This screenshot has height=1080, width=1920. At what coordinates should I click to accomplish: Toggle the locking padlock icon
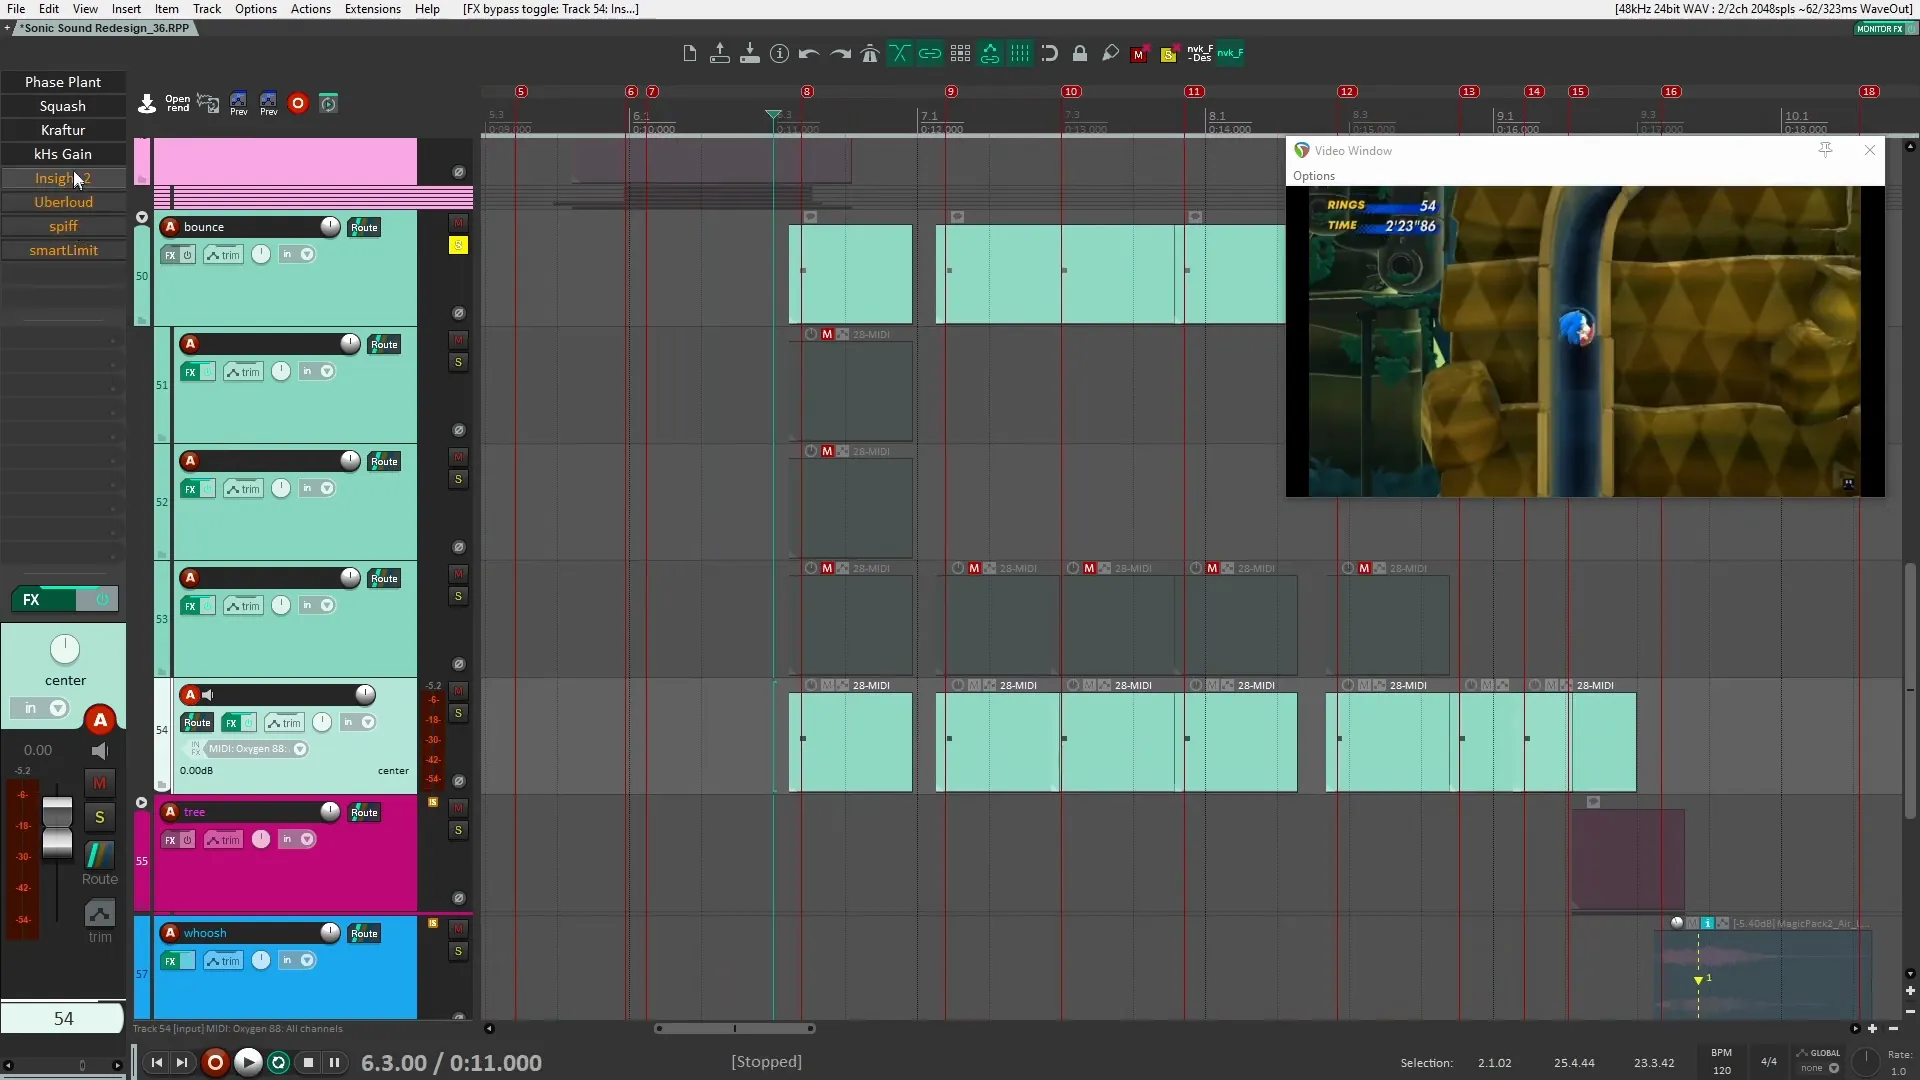(x=1080, y=54)
